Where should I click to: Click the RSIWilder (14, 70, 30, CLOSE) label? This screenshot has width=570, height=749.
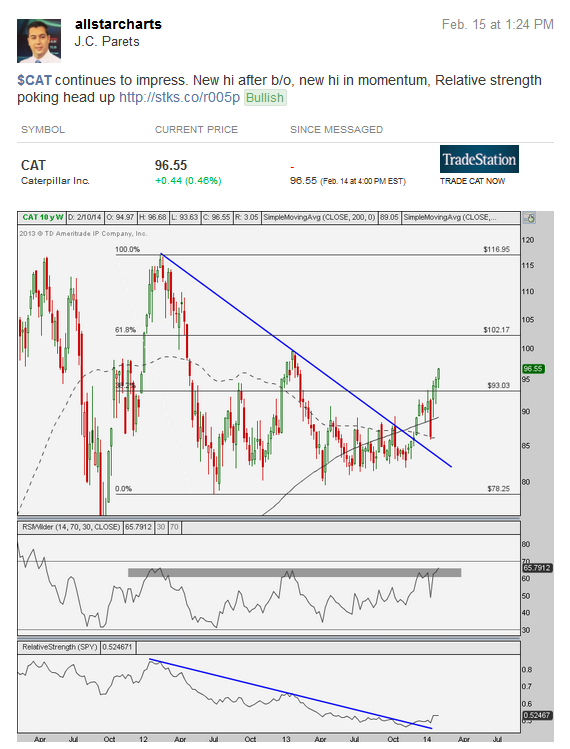tap(71, 527)
